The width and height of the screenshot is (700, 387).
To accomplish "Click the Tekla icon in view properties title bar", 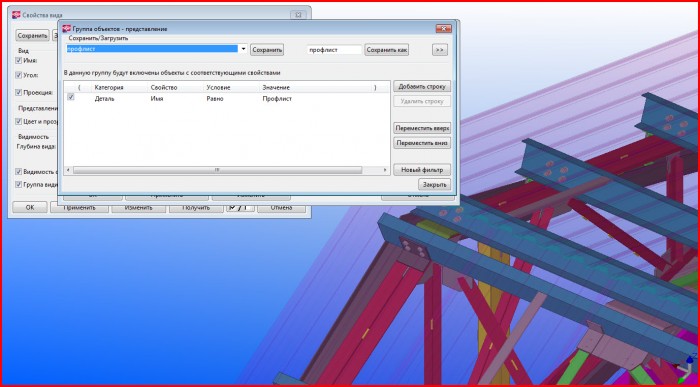I will [16, 15].
